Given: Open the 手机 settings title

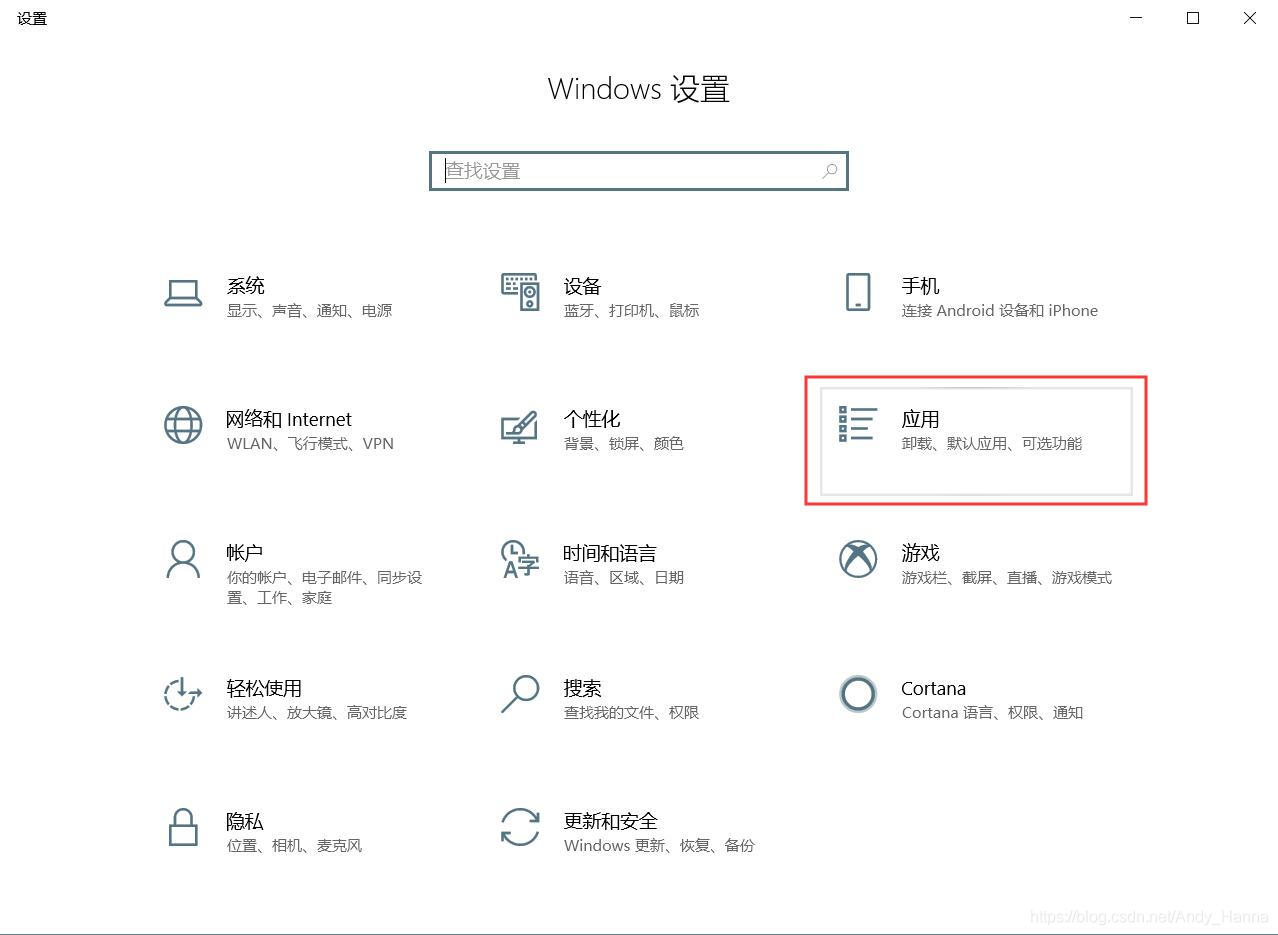Looking at the screenshot, I should (920, 286).
